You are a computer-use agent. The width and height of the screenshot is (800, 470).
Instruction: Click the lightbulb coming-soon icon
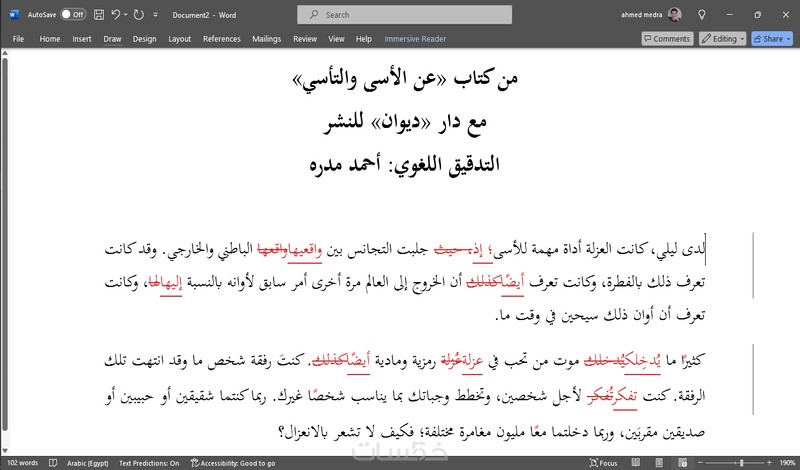click(x=702, y=15)
